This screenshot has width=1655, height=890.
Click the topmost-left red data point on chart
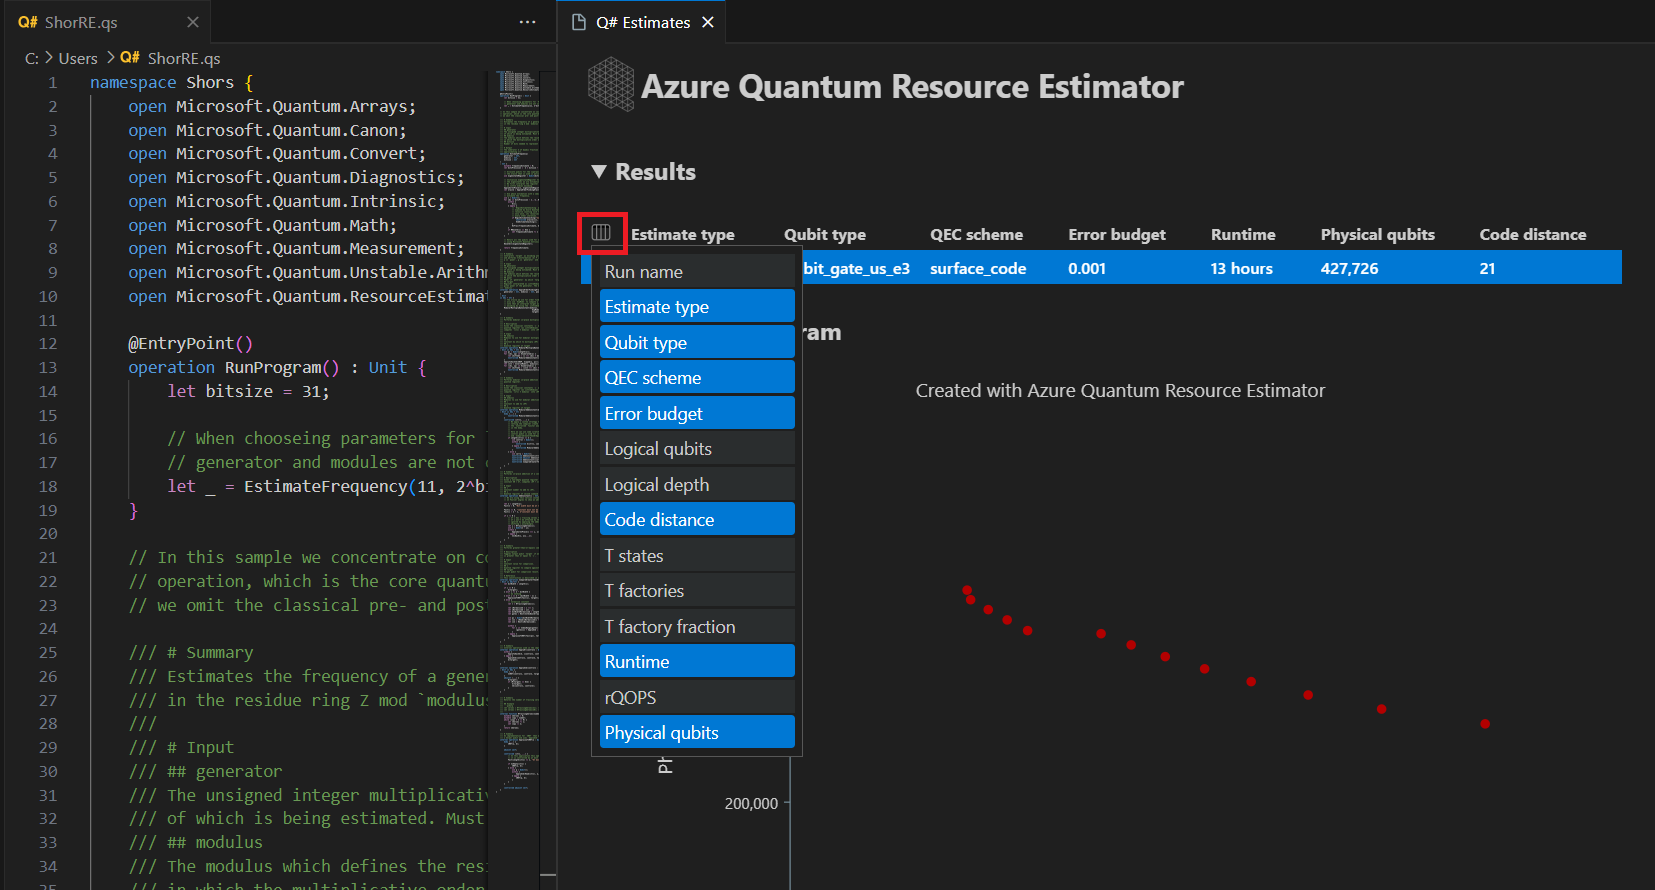pyautogui.click(x=966, y=590)
